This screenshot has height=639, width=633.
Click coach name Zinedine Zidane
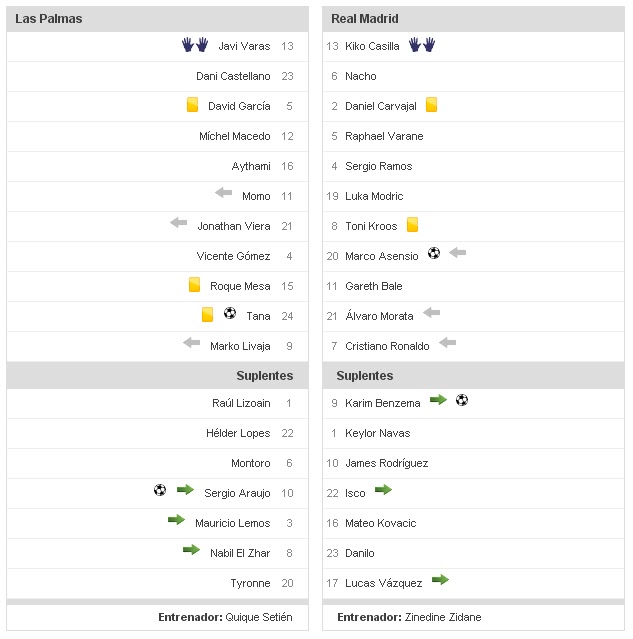(443, 617)
